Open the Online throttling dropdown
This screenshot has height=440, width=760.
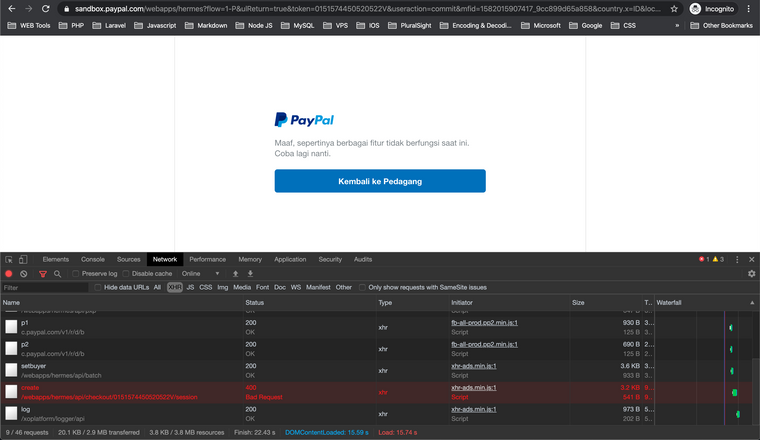200,273
